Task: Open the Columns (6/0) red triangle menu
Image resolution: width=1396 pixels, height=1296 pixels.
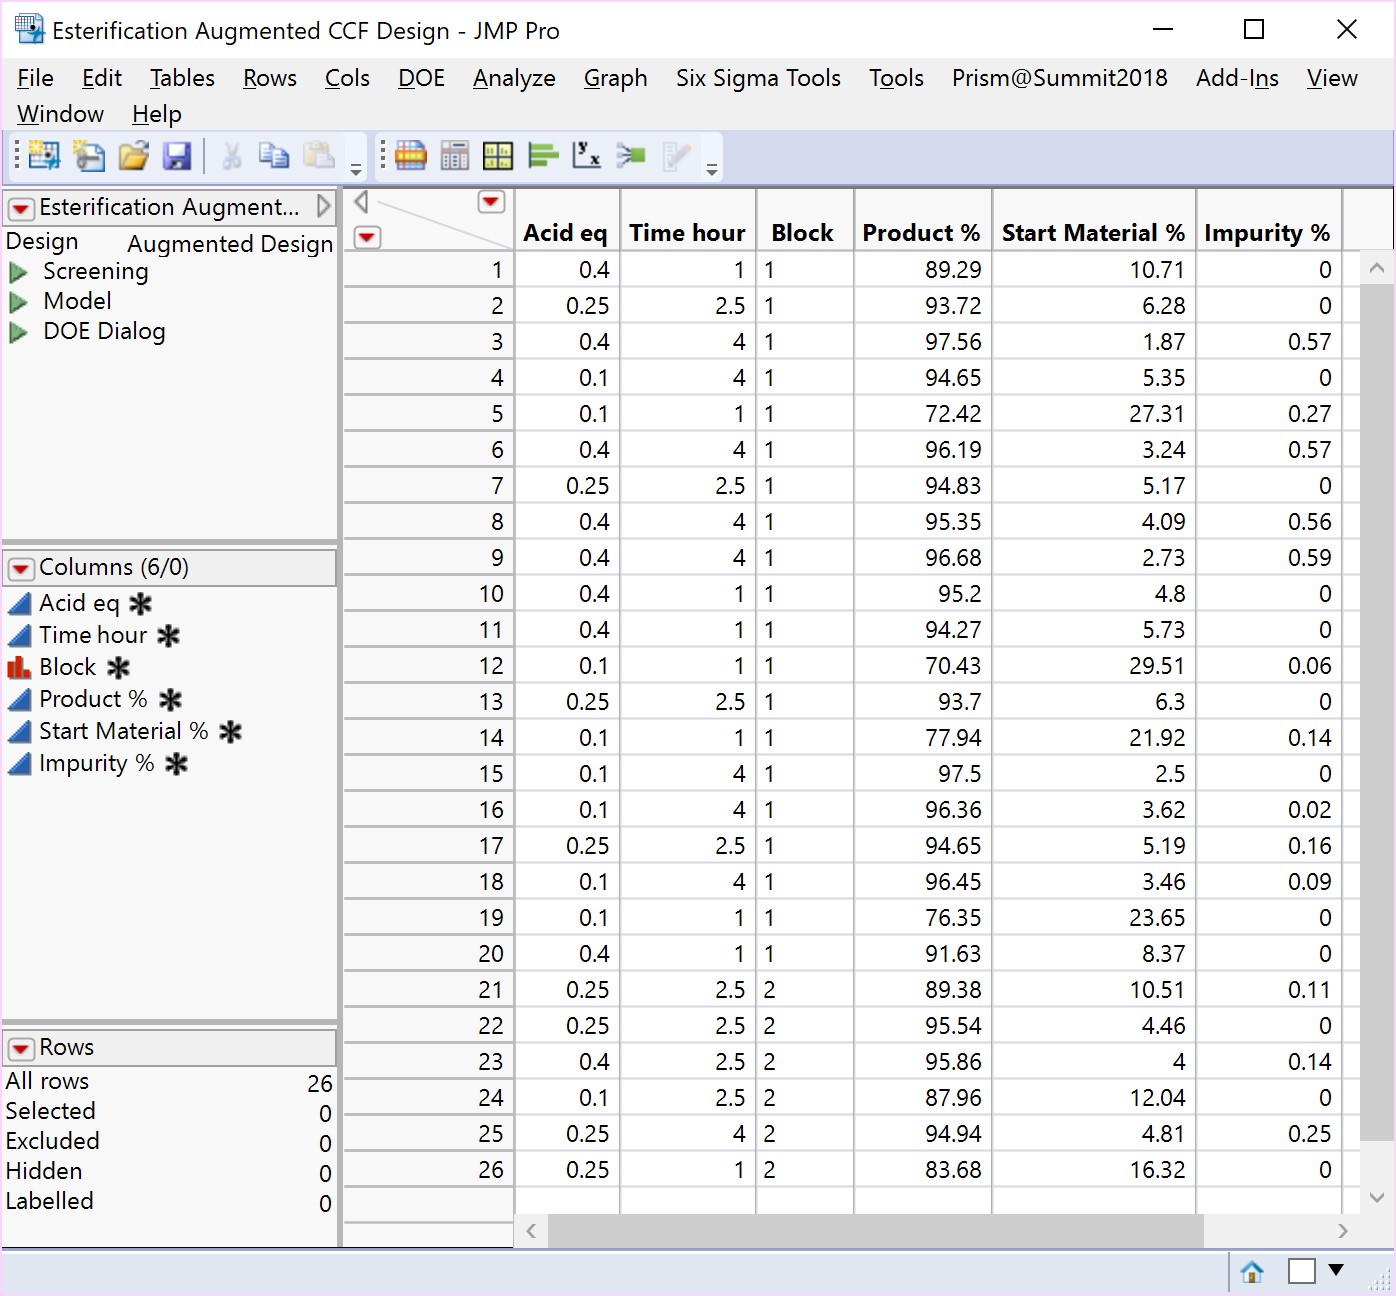Action: [20, 569]
